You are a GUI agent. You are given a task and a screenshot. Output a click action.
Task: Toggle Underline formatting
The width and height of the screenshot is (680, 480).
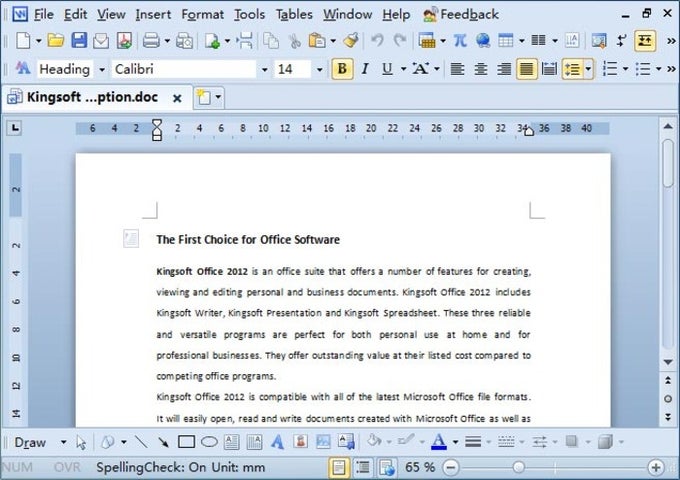[387, 69]
